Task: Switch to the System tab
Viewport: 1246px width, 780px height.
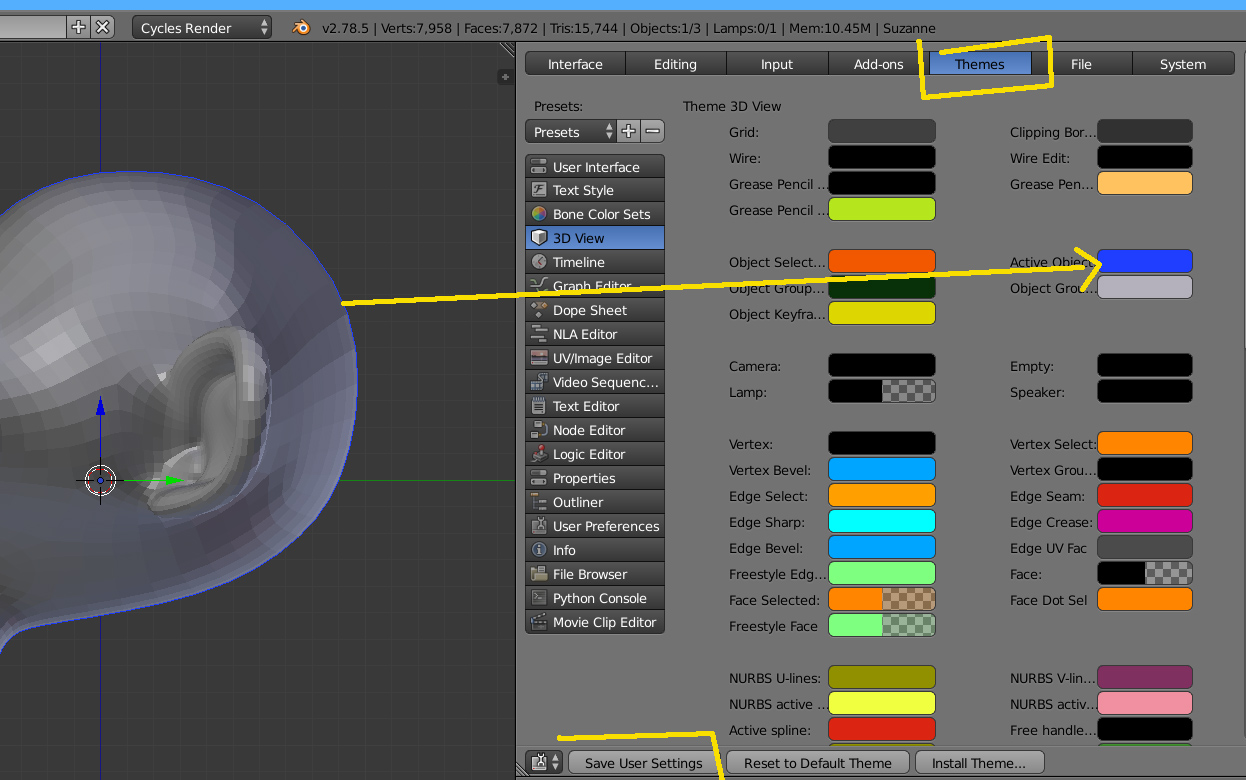Action: tap(1183, 64)
